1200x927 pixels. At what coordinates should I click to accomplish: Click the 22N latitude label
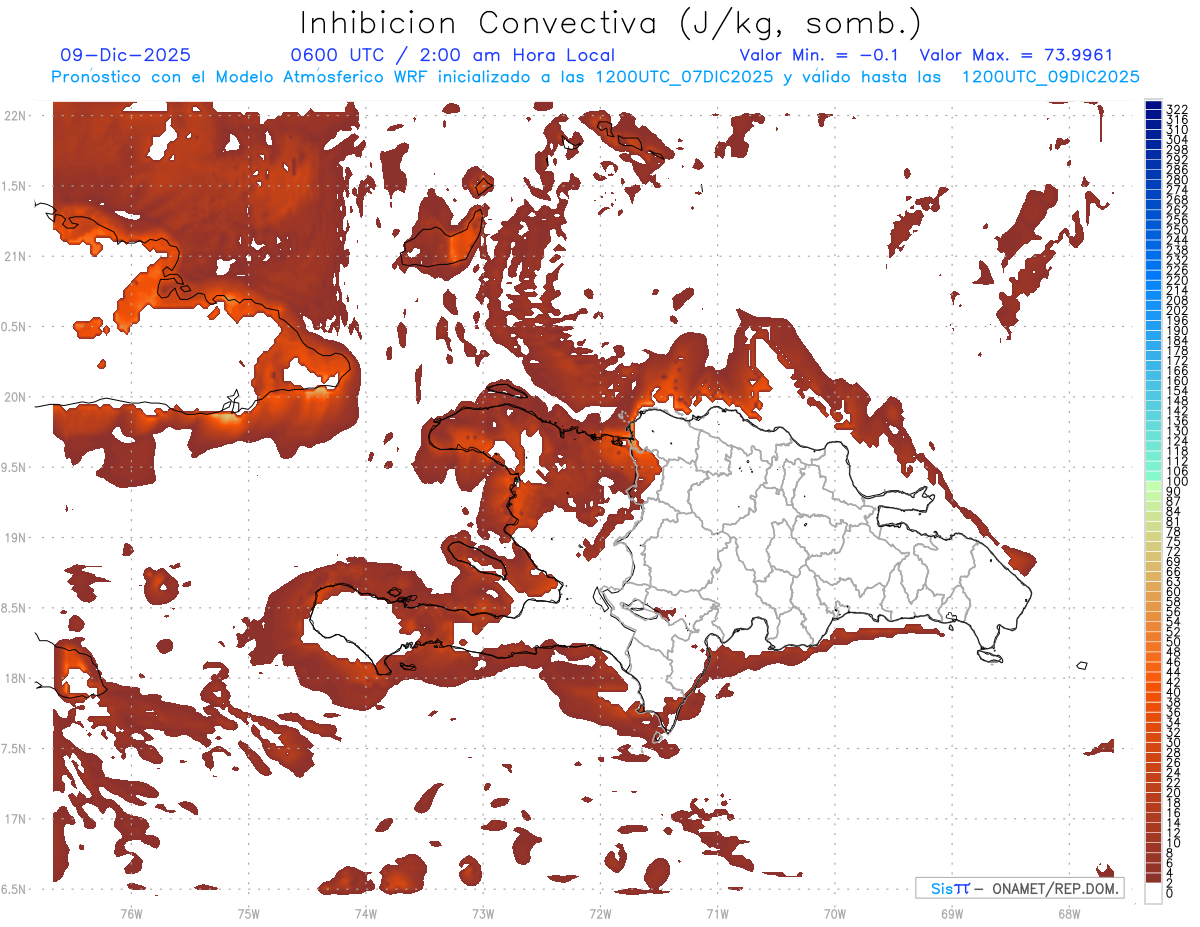pyautogui.click(x=15, y=115)
